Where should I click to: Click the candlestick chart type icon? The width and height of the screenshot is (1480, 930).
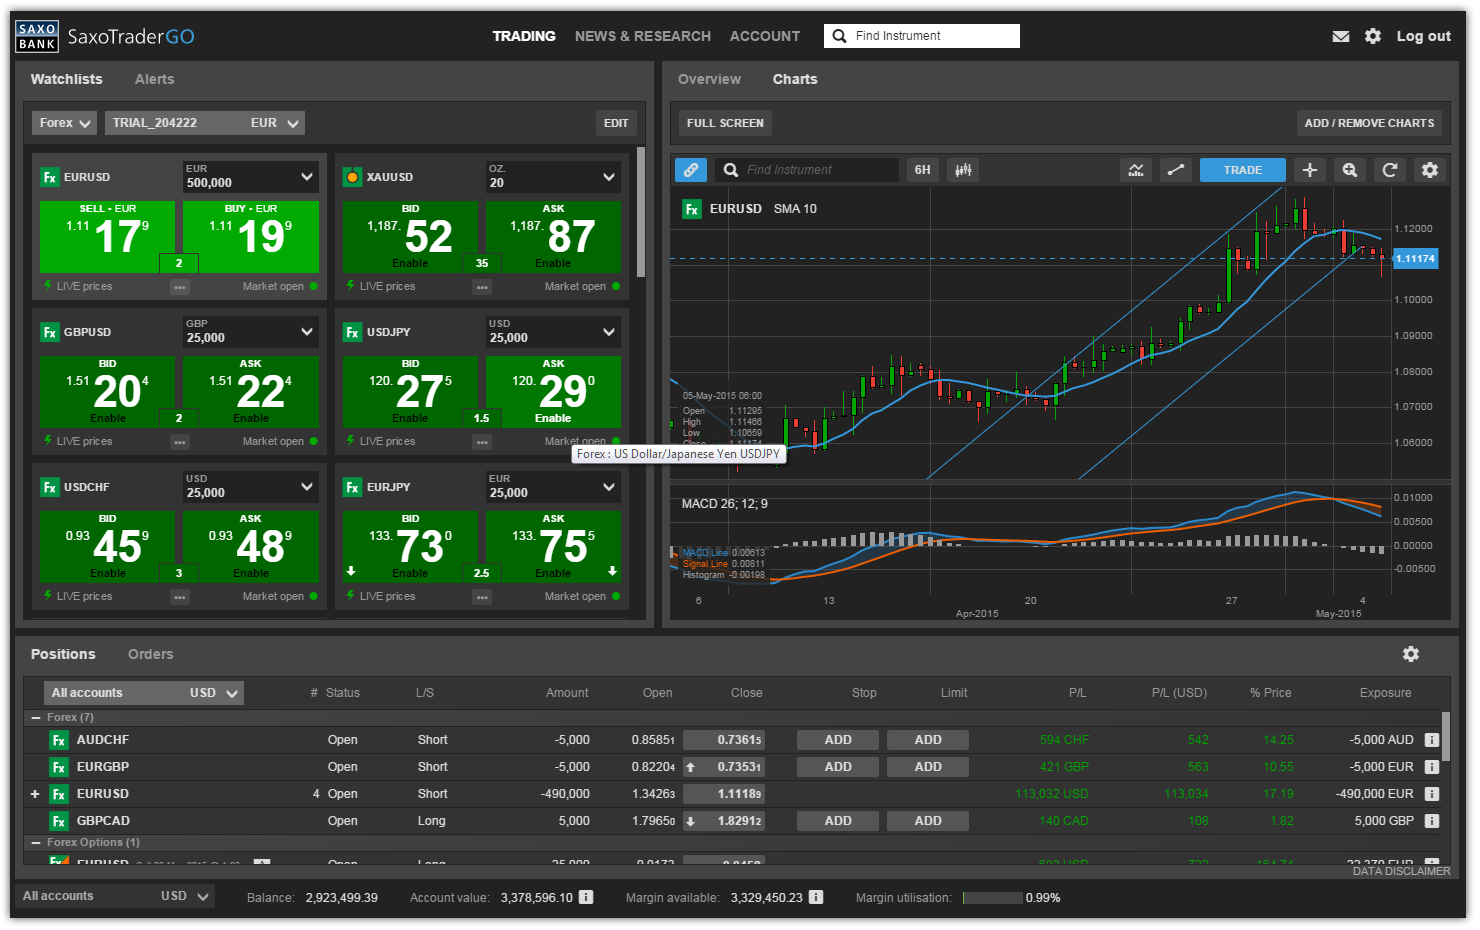(963, 170)
